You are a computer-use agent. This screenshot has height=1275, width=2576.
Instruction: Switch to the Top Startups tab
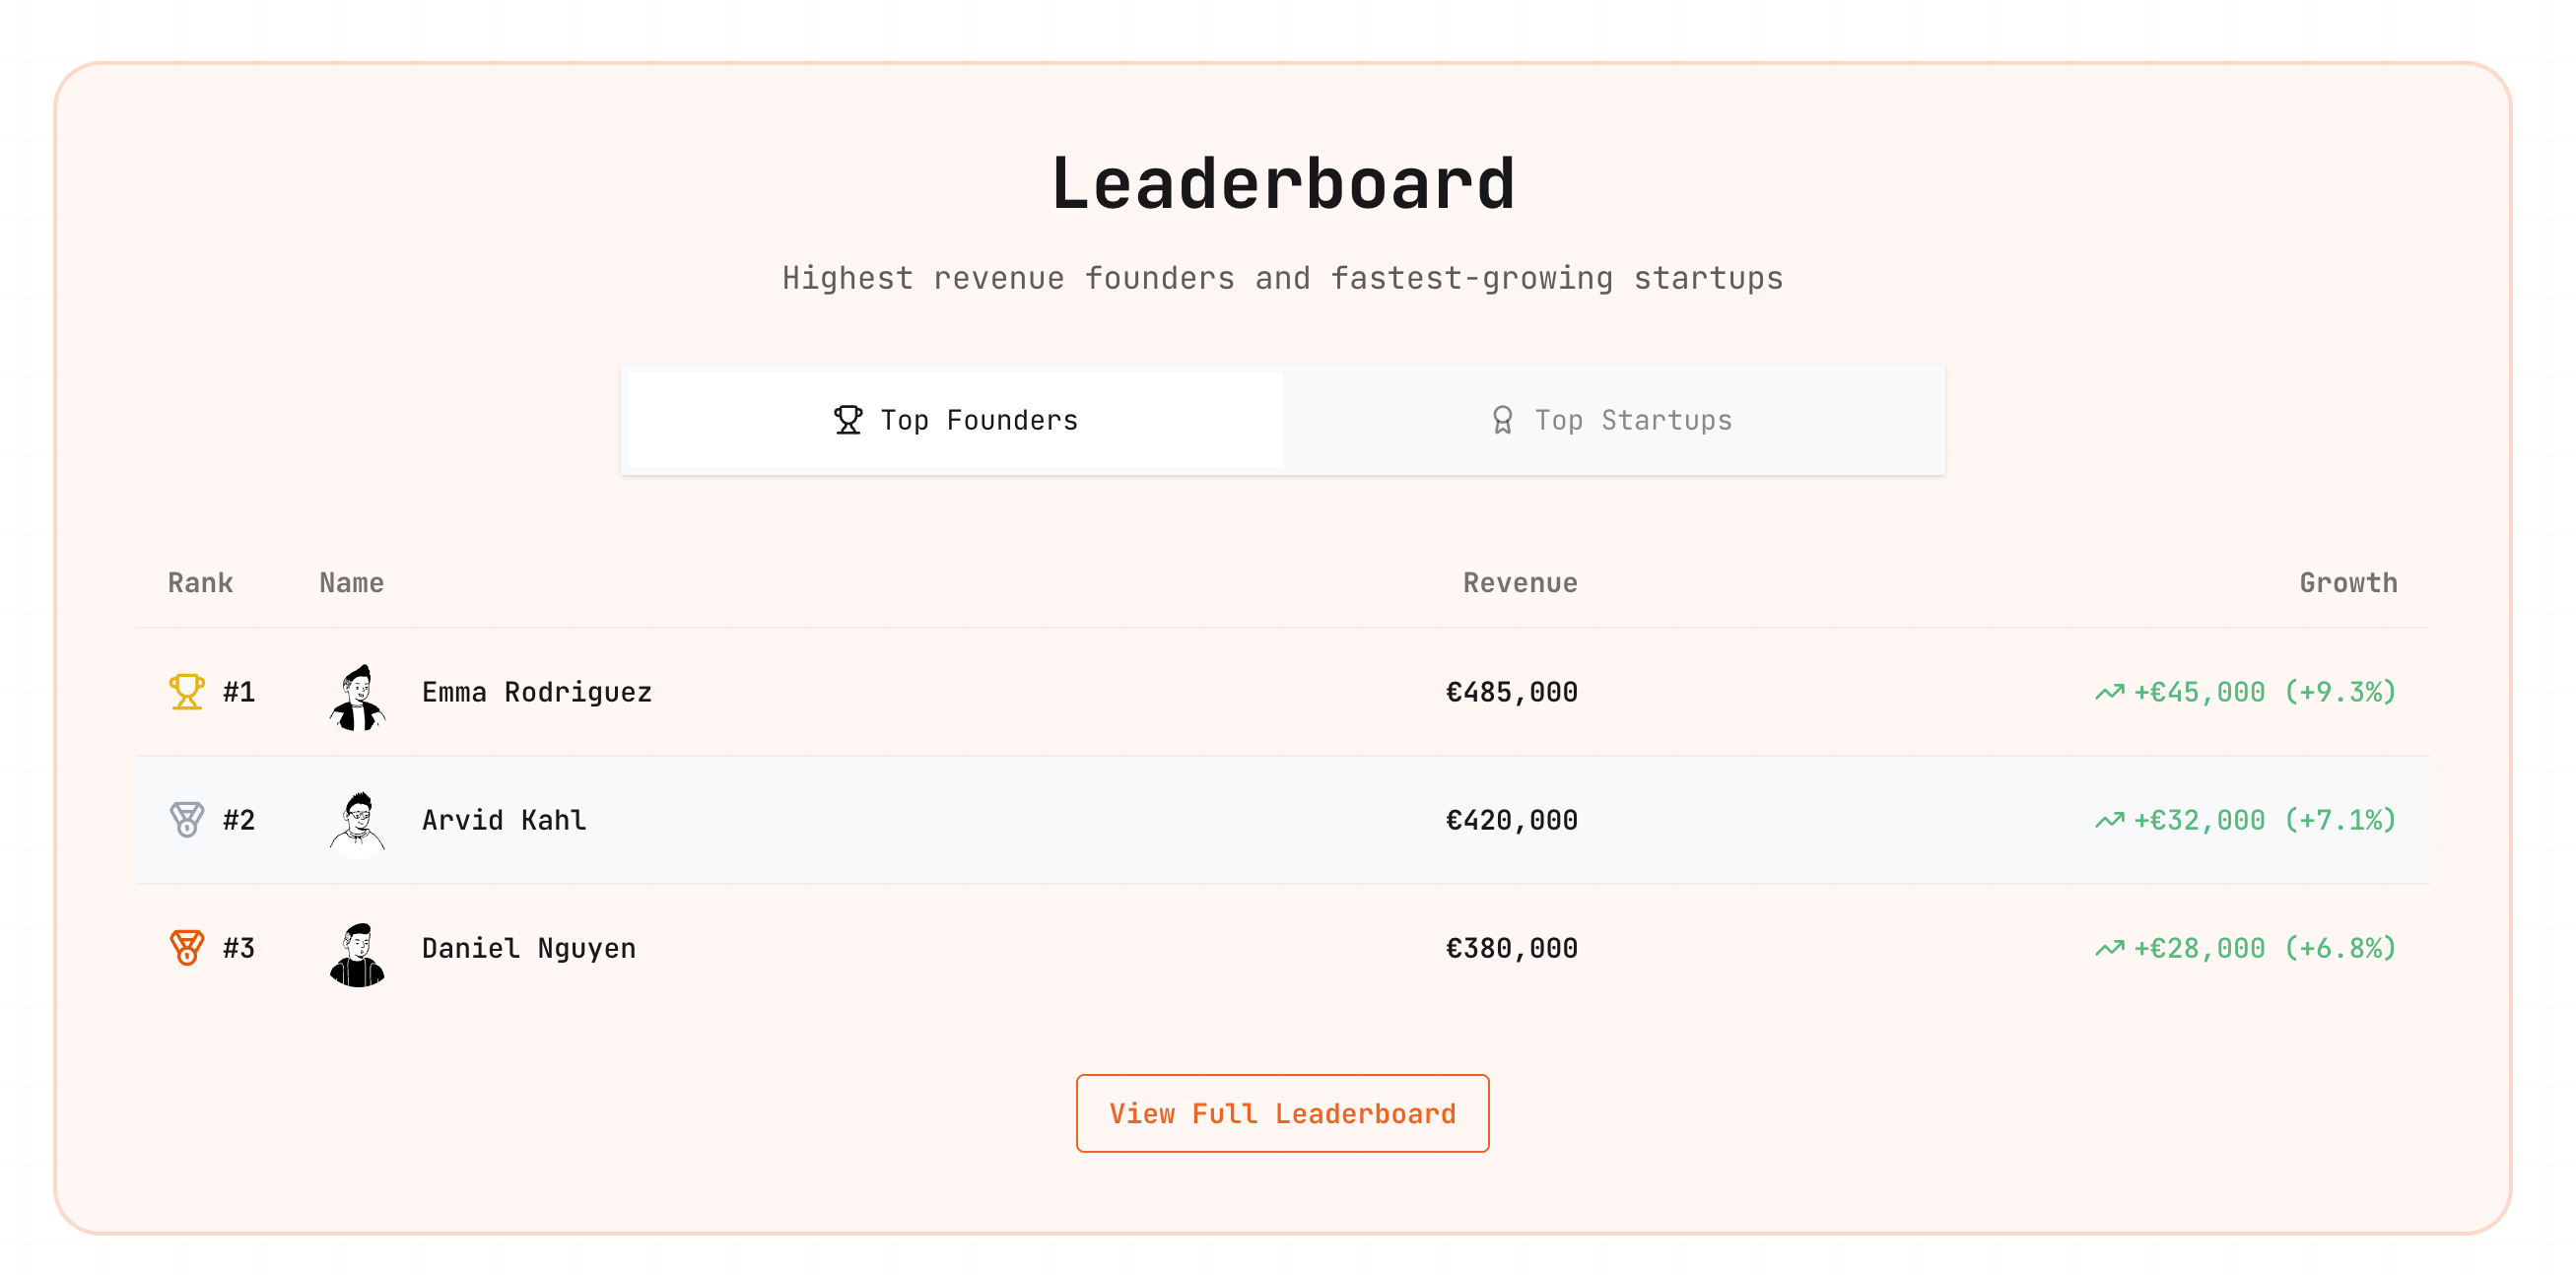1614,419
